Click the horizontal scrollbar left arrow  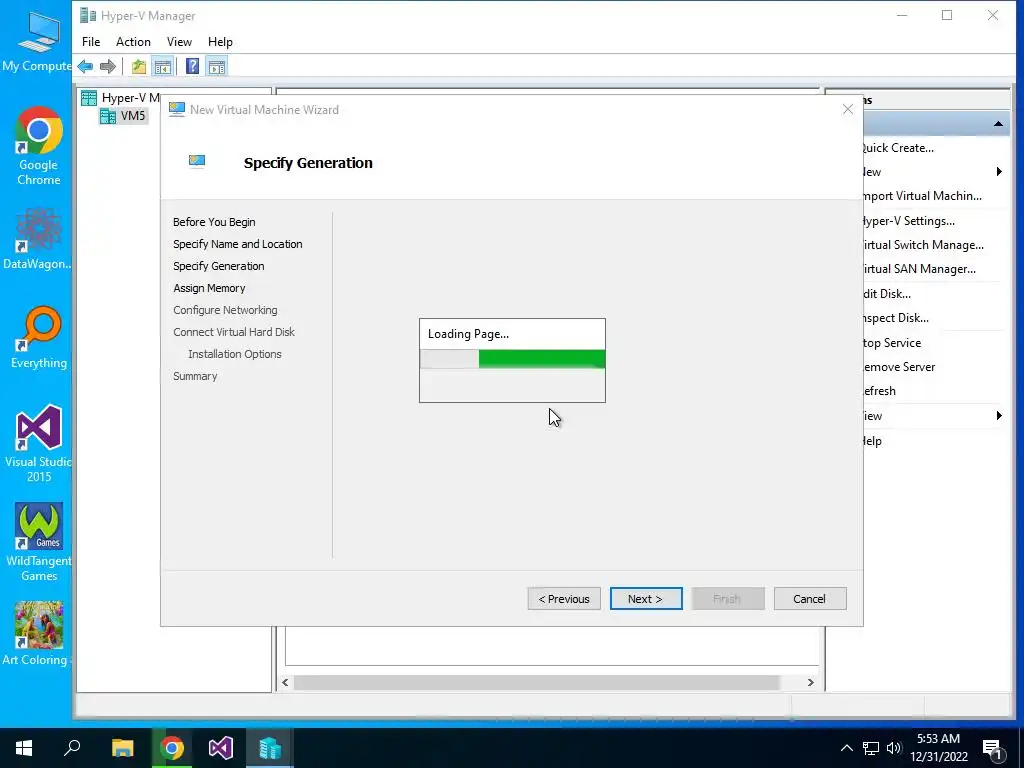click(x=285, y=682)
